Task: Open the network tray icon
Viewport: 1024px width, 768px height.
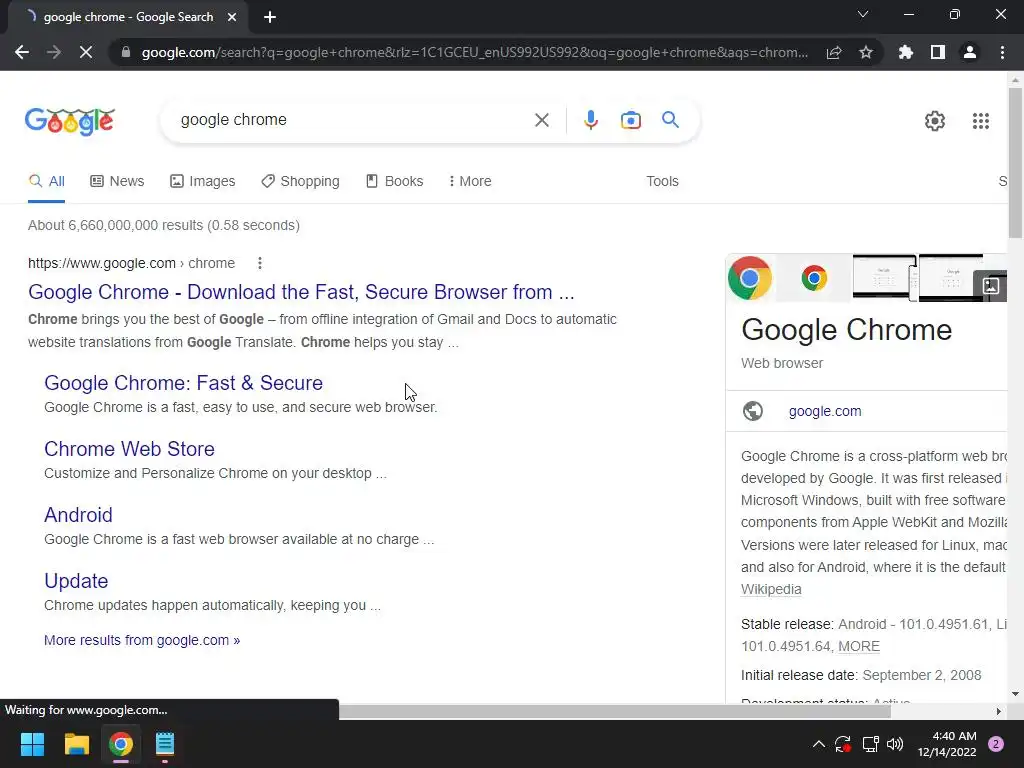Action: click(870, 744)
